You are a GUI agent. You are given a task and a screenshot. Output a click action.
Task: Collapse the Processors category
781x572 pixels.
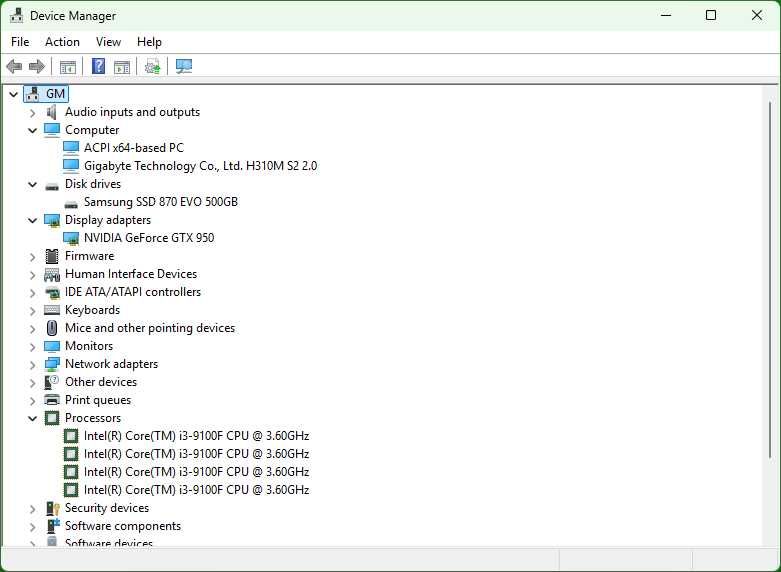click(32, 418)
